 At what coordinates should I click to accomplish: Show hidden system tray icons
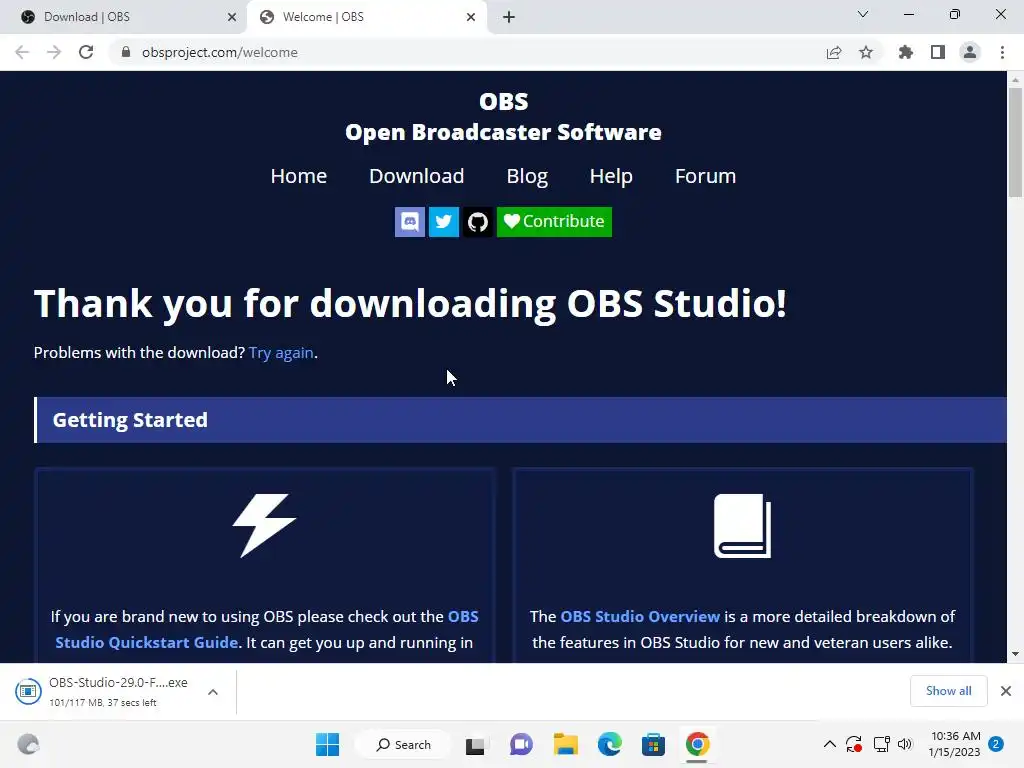829,744
